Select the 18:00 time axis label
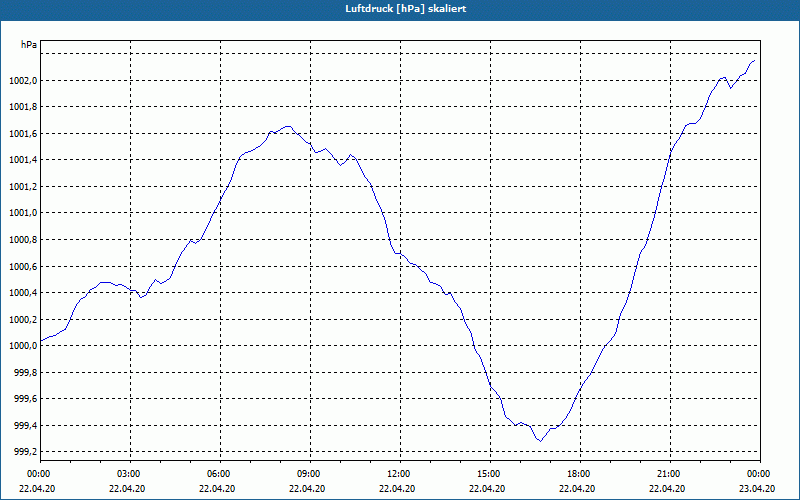 (580, 474)
